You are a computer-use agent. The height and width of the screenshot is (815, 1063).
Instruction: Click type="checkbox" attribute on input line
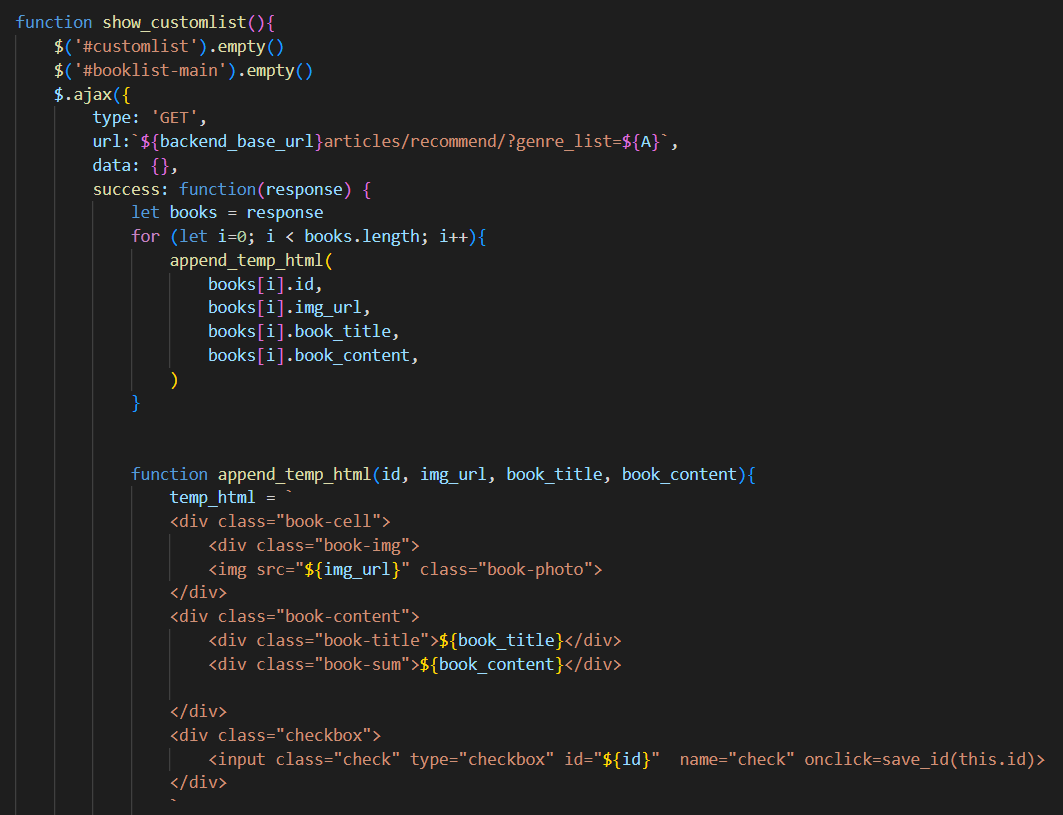tap(482, 759)
